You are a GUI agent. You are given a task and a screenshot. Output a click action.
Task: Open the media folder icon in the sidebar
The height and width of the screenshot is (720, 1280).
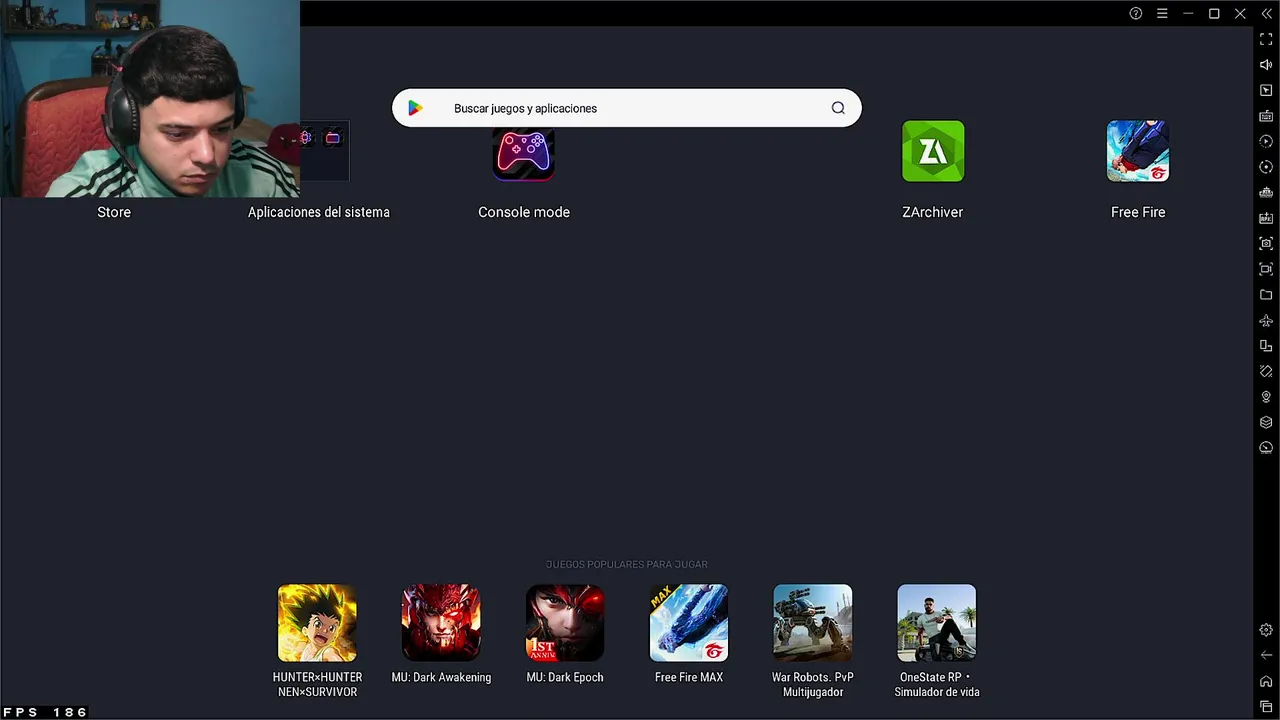pos(1266,295)
